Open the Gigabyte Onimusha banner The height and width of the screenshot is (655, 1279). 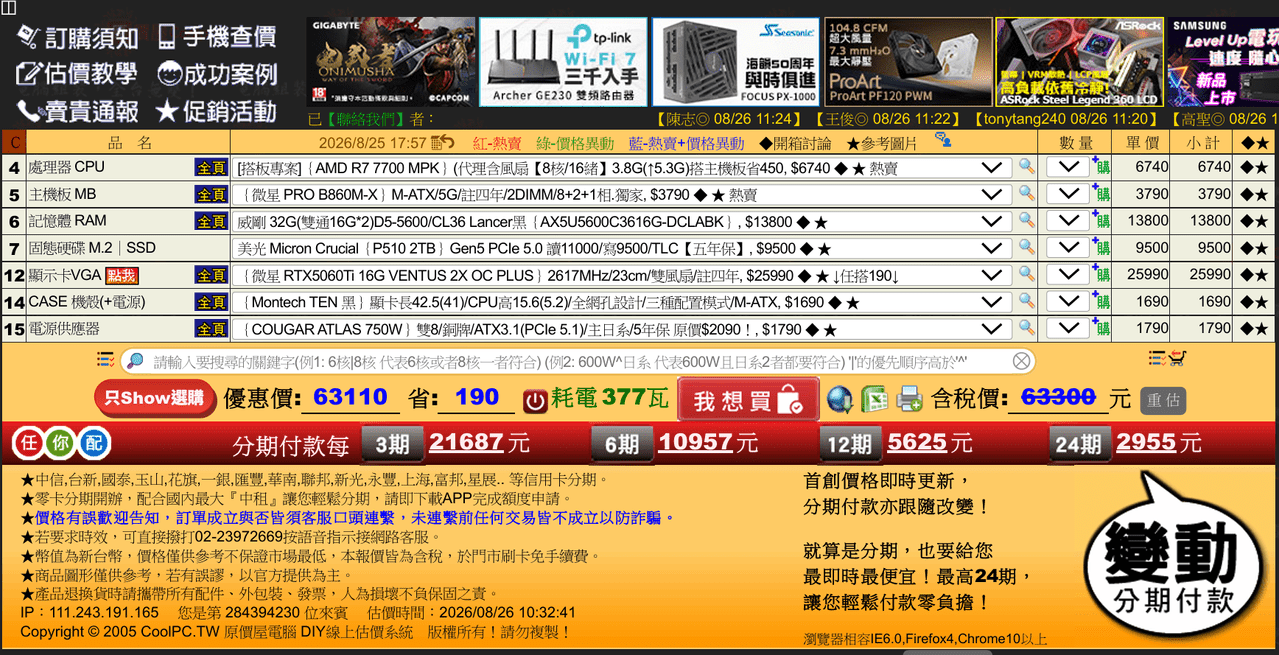pos(390,62)
